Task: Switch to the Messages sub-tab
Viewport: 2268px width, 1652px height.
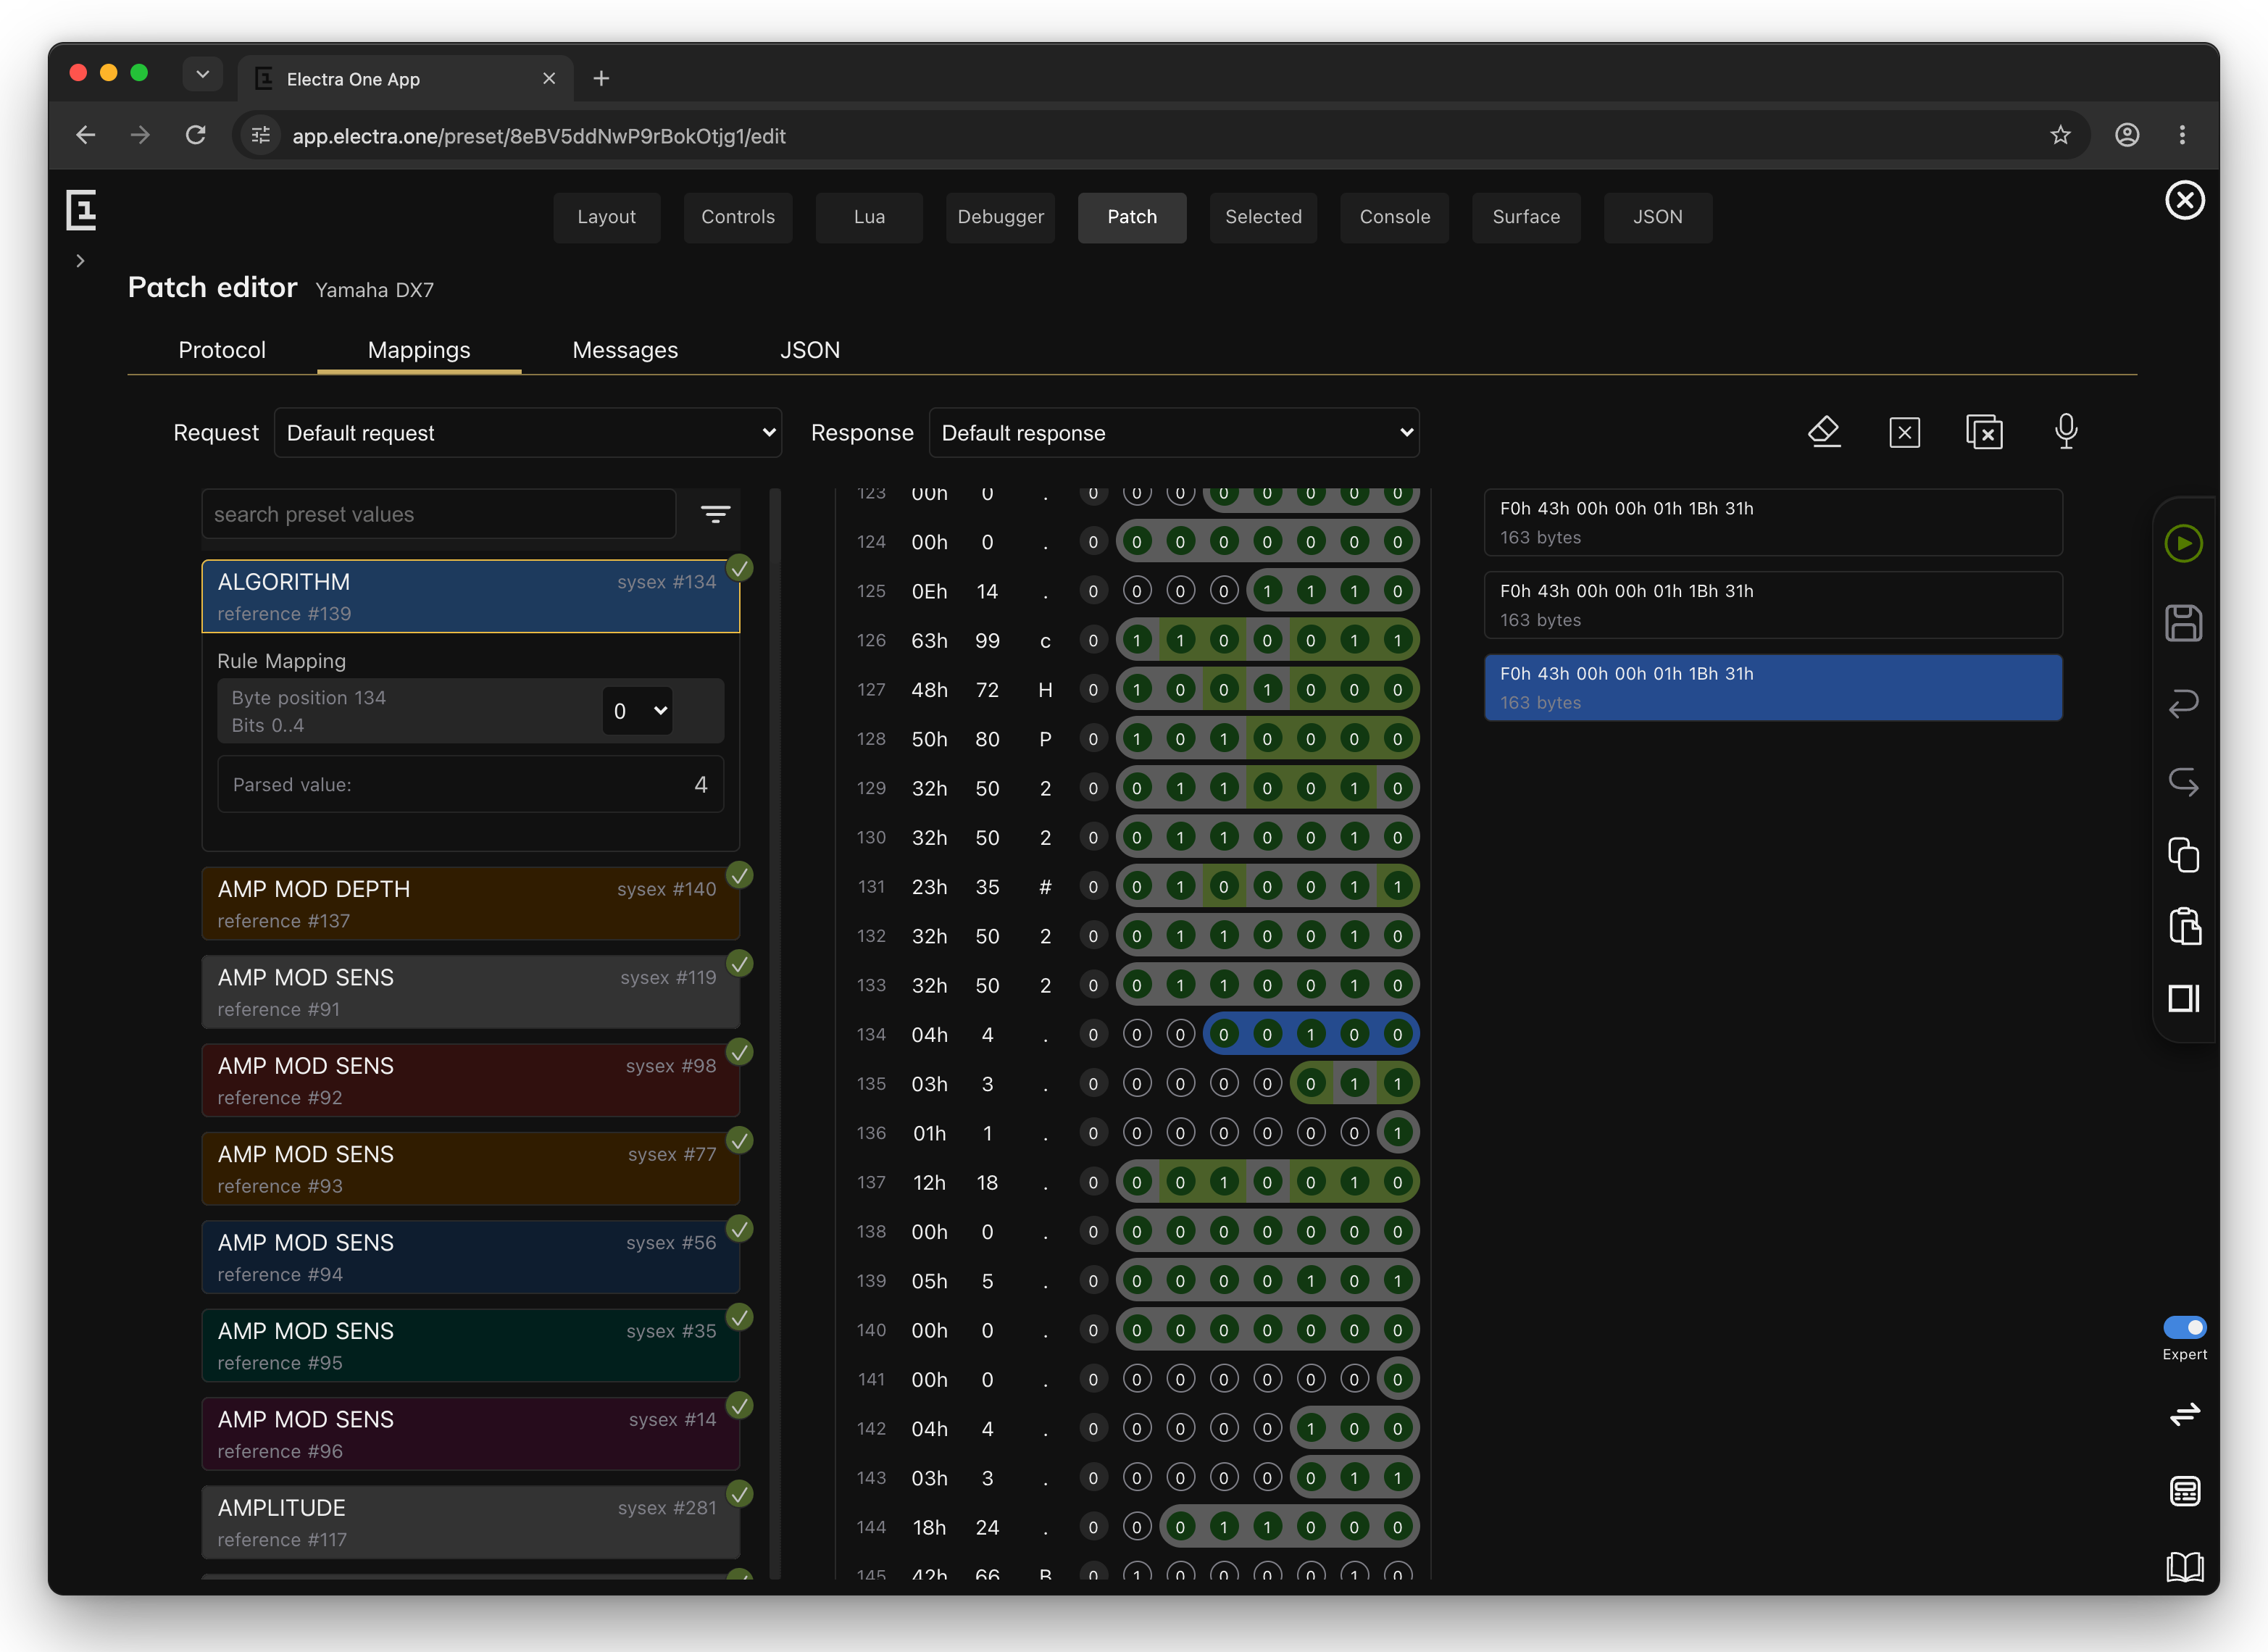Action: pyautogui.click(x=625, y=350)
